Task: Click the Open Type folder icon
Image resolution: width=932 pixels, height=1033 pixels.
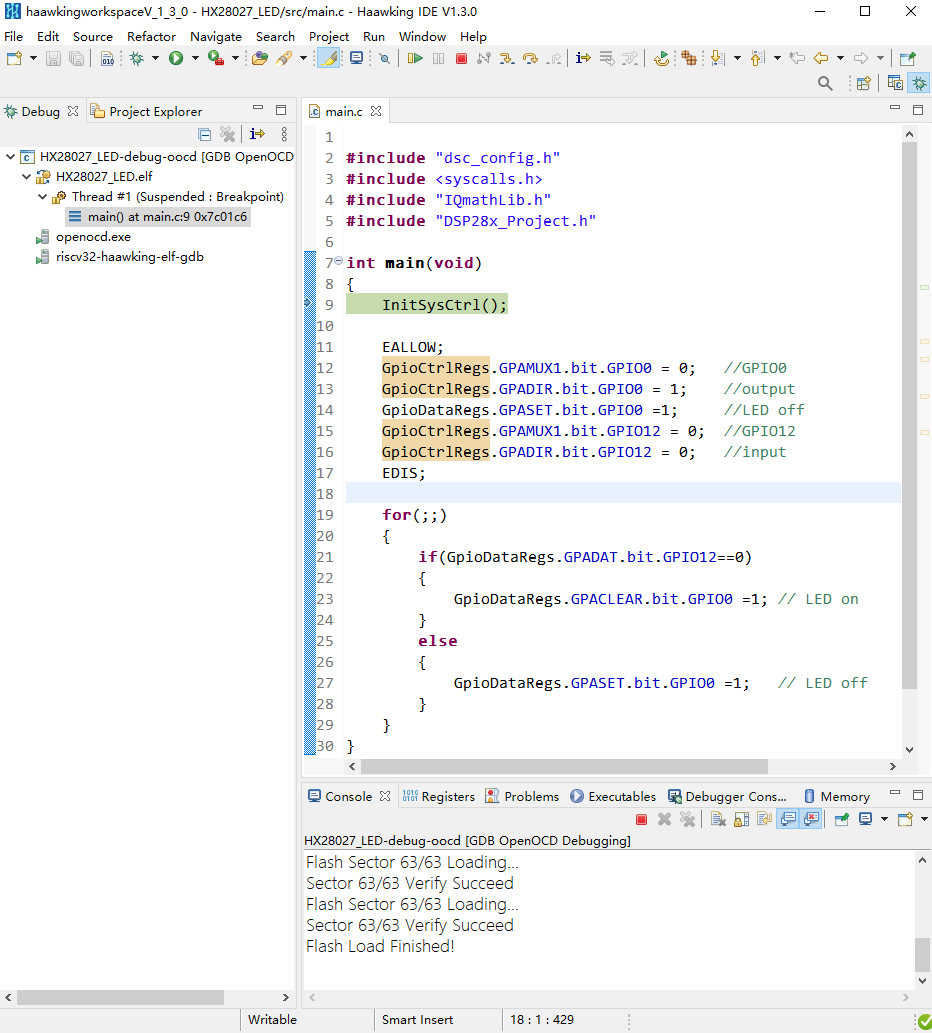Action: point(260,59)
